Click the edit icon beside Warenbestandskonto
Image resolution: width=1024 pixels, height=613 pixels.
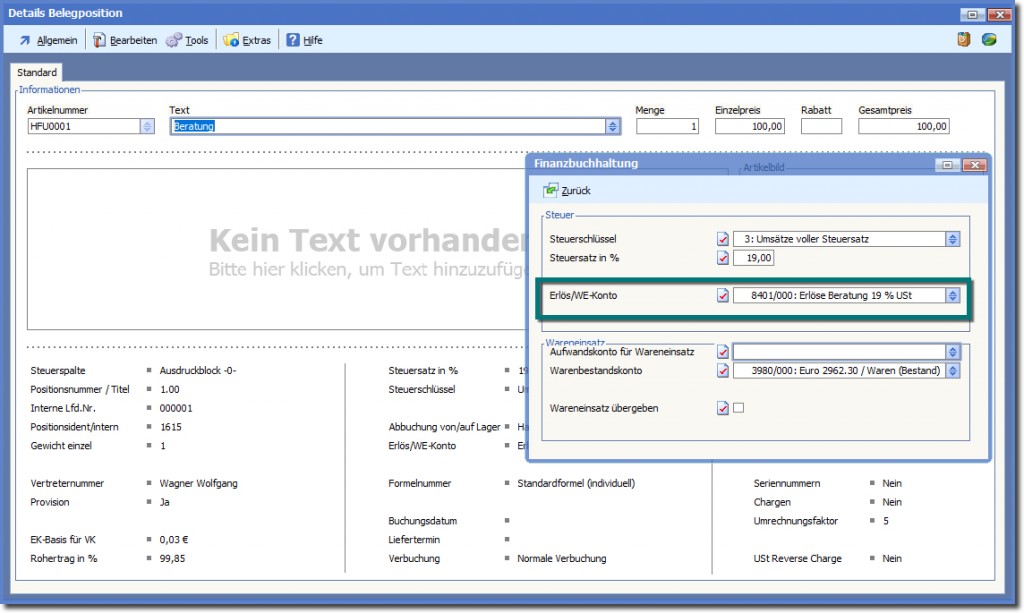pos(723,371)
